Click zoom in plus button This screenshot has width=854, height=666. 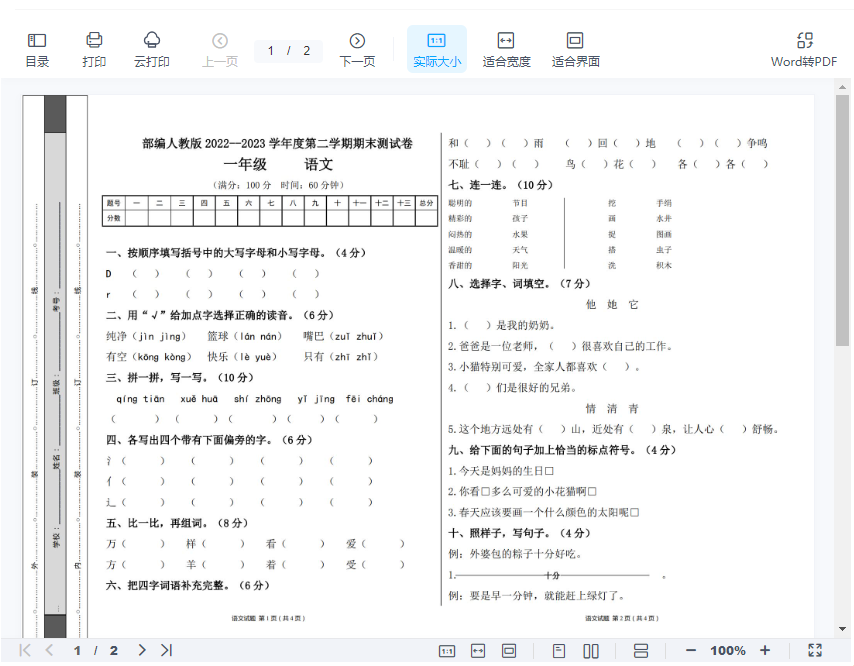pyautogui.click(x=765, y=651)
